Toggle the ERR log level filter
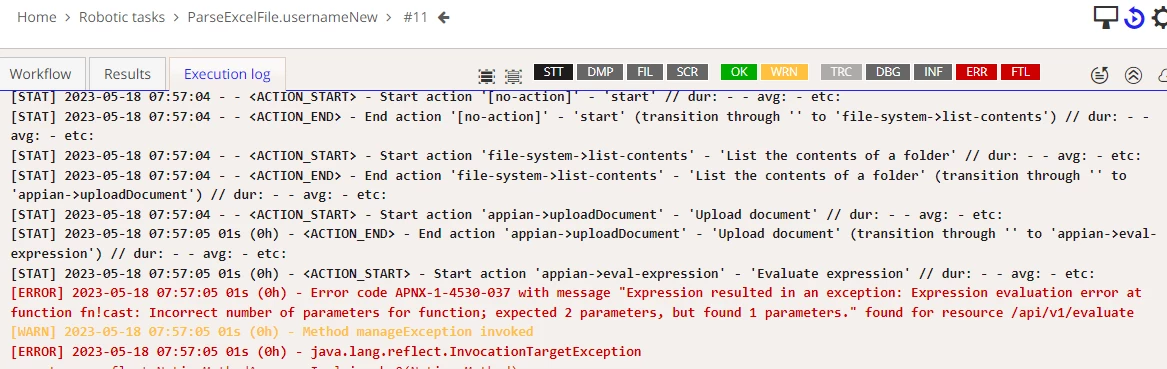 [x=976, y=72]
